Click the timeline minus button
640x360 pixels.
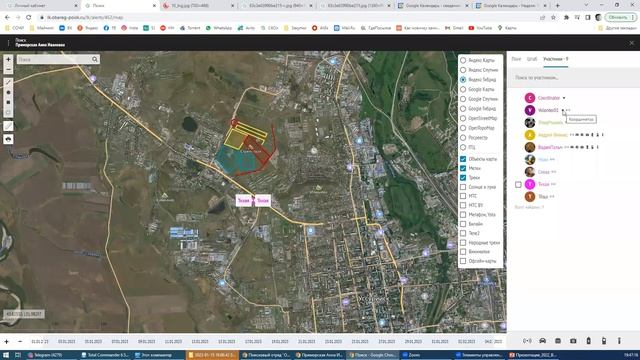[x=20, y=341]
